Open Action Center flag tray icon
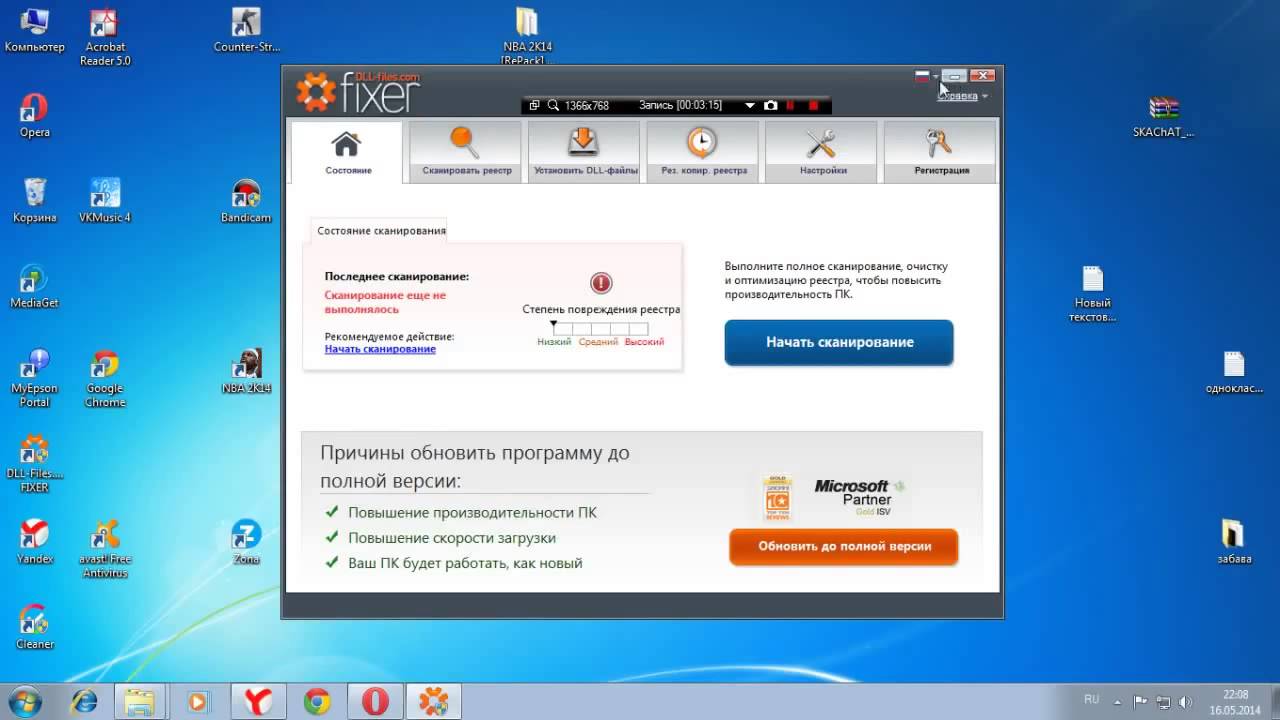This screenshot has width=1280, height=720. (x=1141, y=701)
